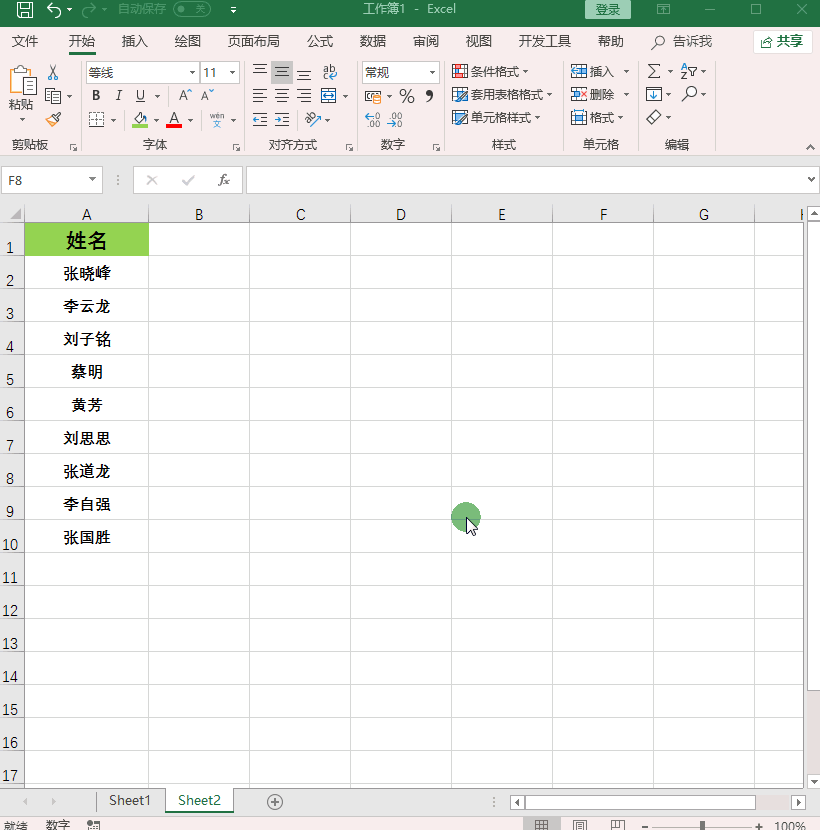820x830 pixels.
Task: Click the 登录 sign-in button
Action: pyautogui.click(x=607, y=9)
